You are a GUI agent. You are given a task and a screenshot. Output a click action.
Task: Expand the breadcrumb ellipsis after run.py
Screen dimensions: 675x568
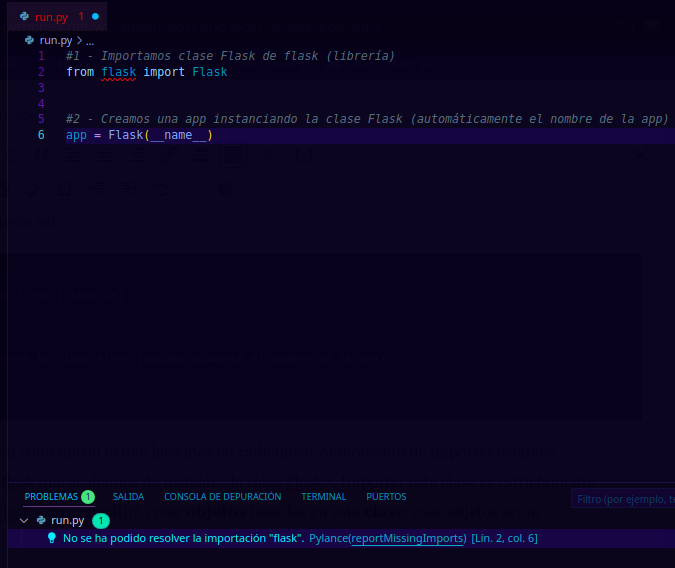pos(89,40)
